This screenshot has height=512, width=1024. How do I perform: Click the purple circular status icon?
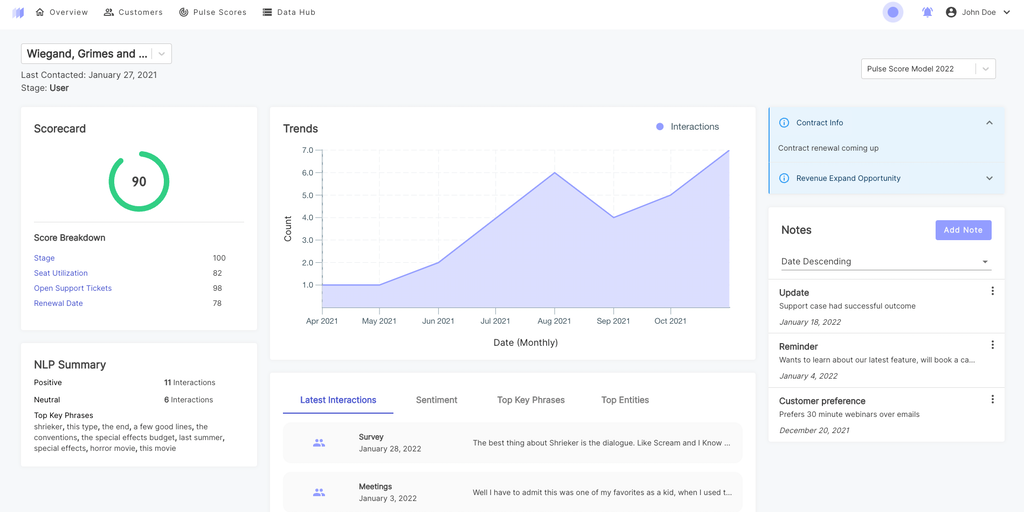click(893, 12)
